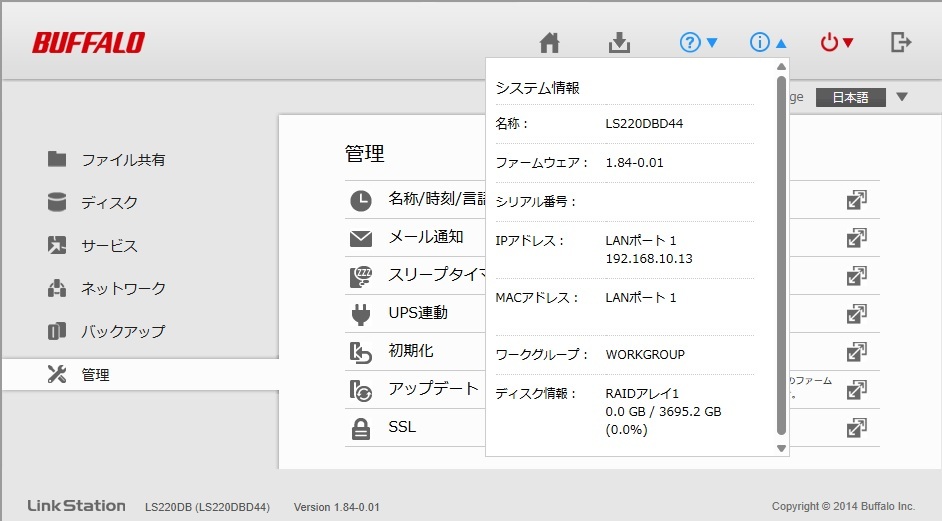This screenshot has width=942, height=521.
Task: Select バックアップ in the sidebar
Action: click(123, 332)
